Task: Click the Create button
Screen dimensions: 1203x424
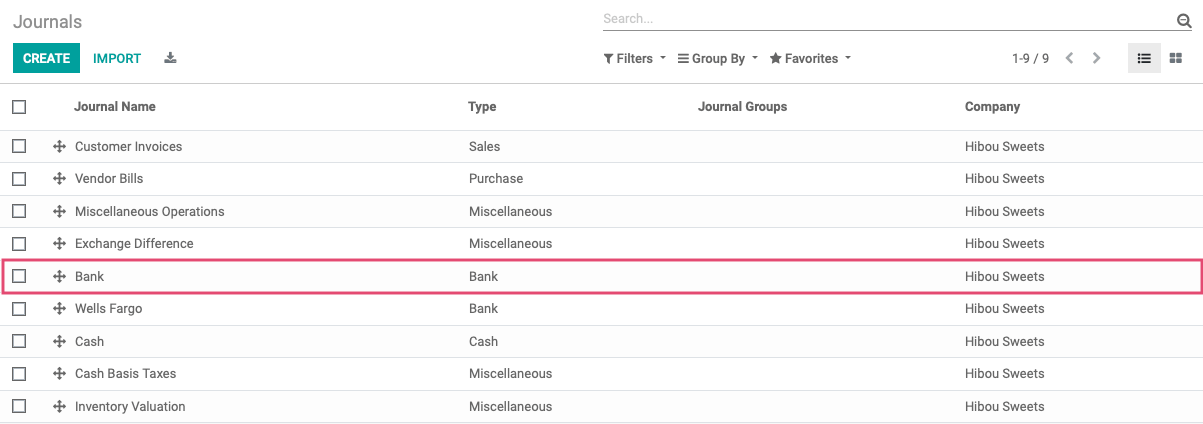Action: (46, 58)
